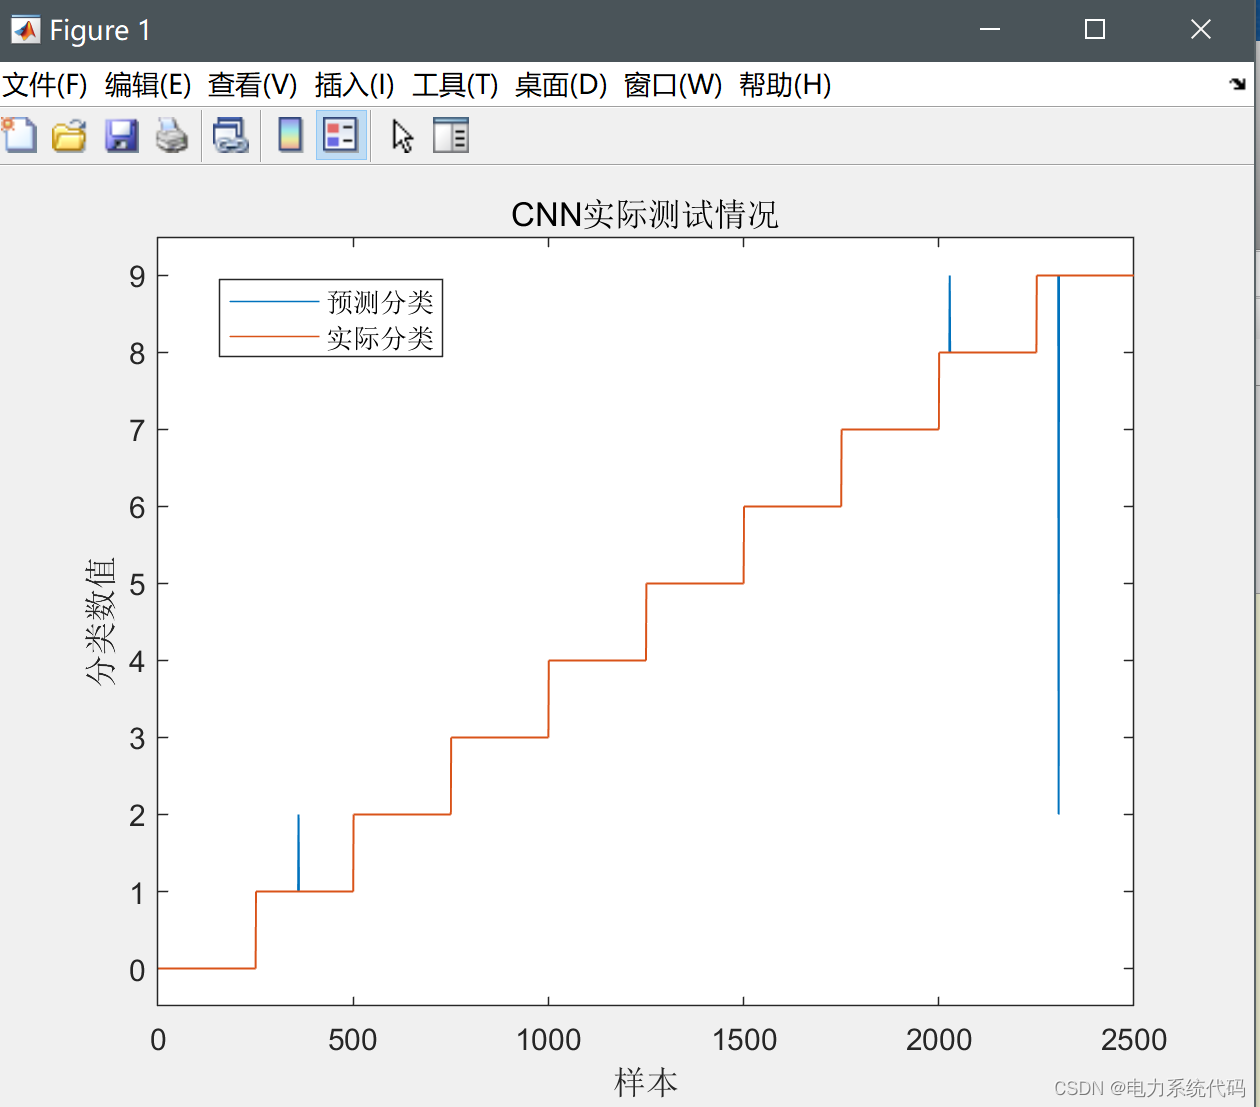Print the figure using the printer icon
Screen dimensions: 1260x1107
(172, 135)
